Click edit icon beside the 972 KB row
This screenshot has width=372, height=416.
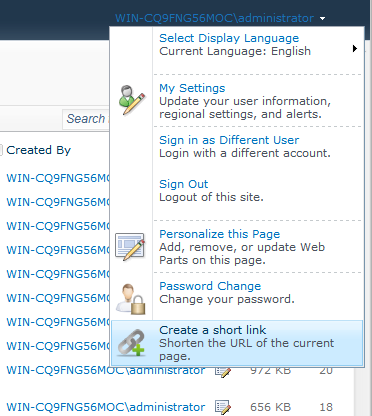pos(223,372)
